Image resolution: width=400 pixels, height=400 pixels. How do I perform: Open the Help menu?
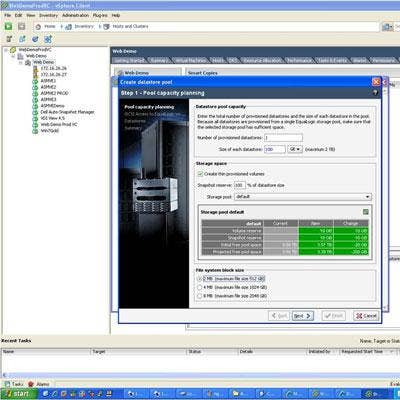click(x=116, y=15)
